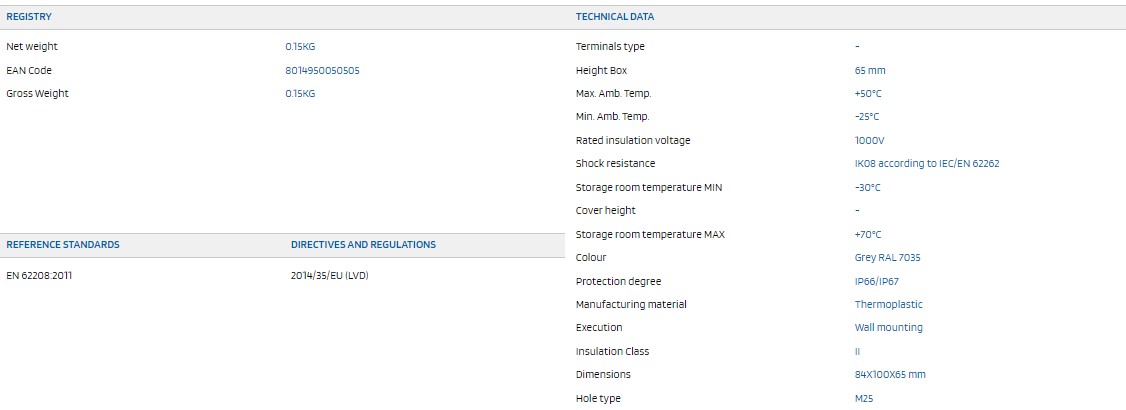Select the 84X100X65 mm dimensions value

tap(890, 375)
